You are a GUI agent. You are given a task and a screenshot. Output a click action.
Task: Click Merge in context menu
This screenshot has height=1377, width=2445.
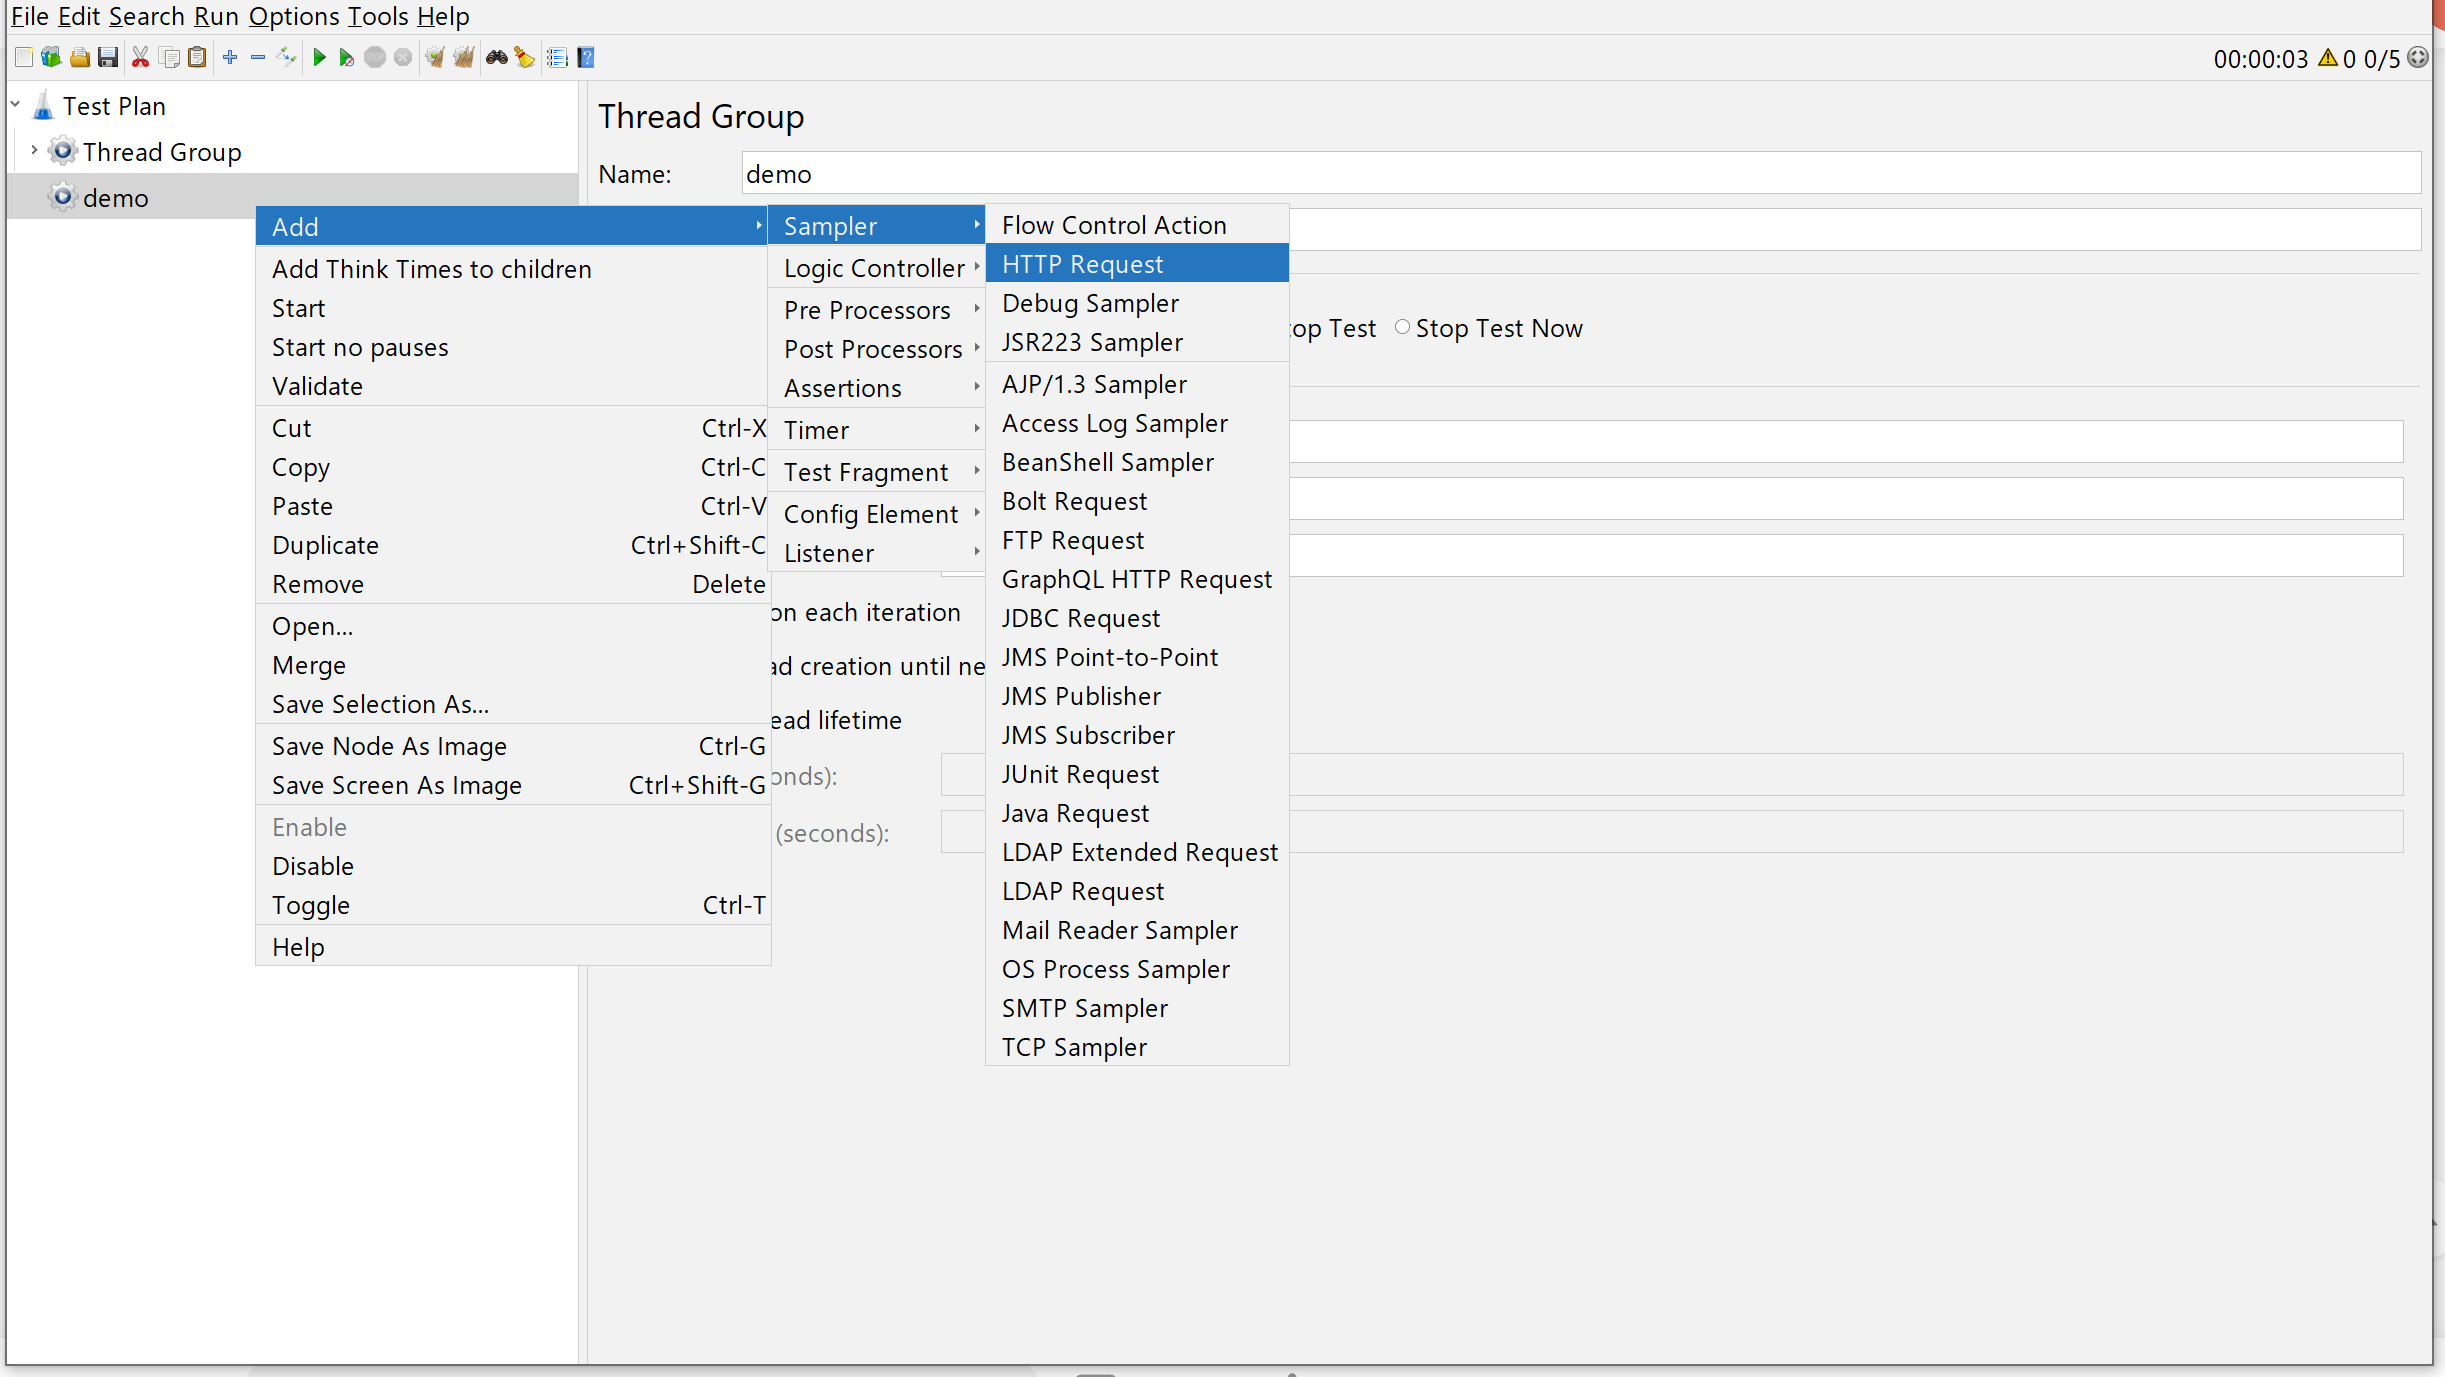click(513, 665)
